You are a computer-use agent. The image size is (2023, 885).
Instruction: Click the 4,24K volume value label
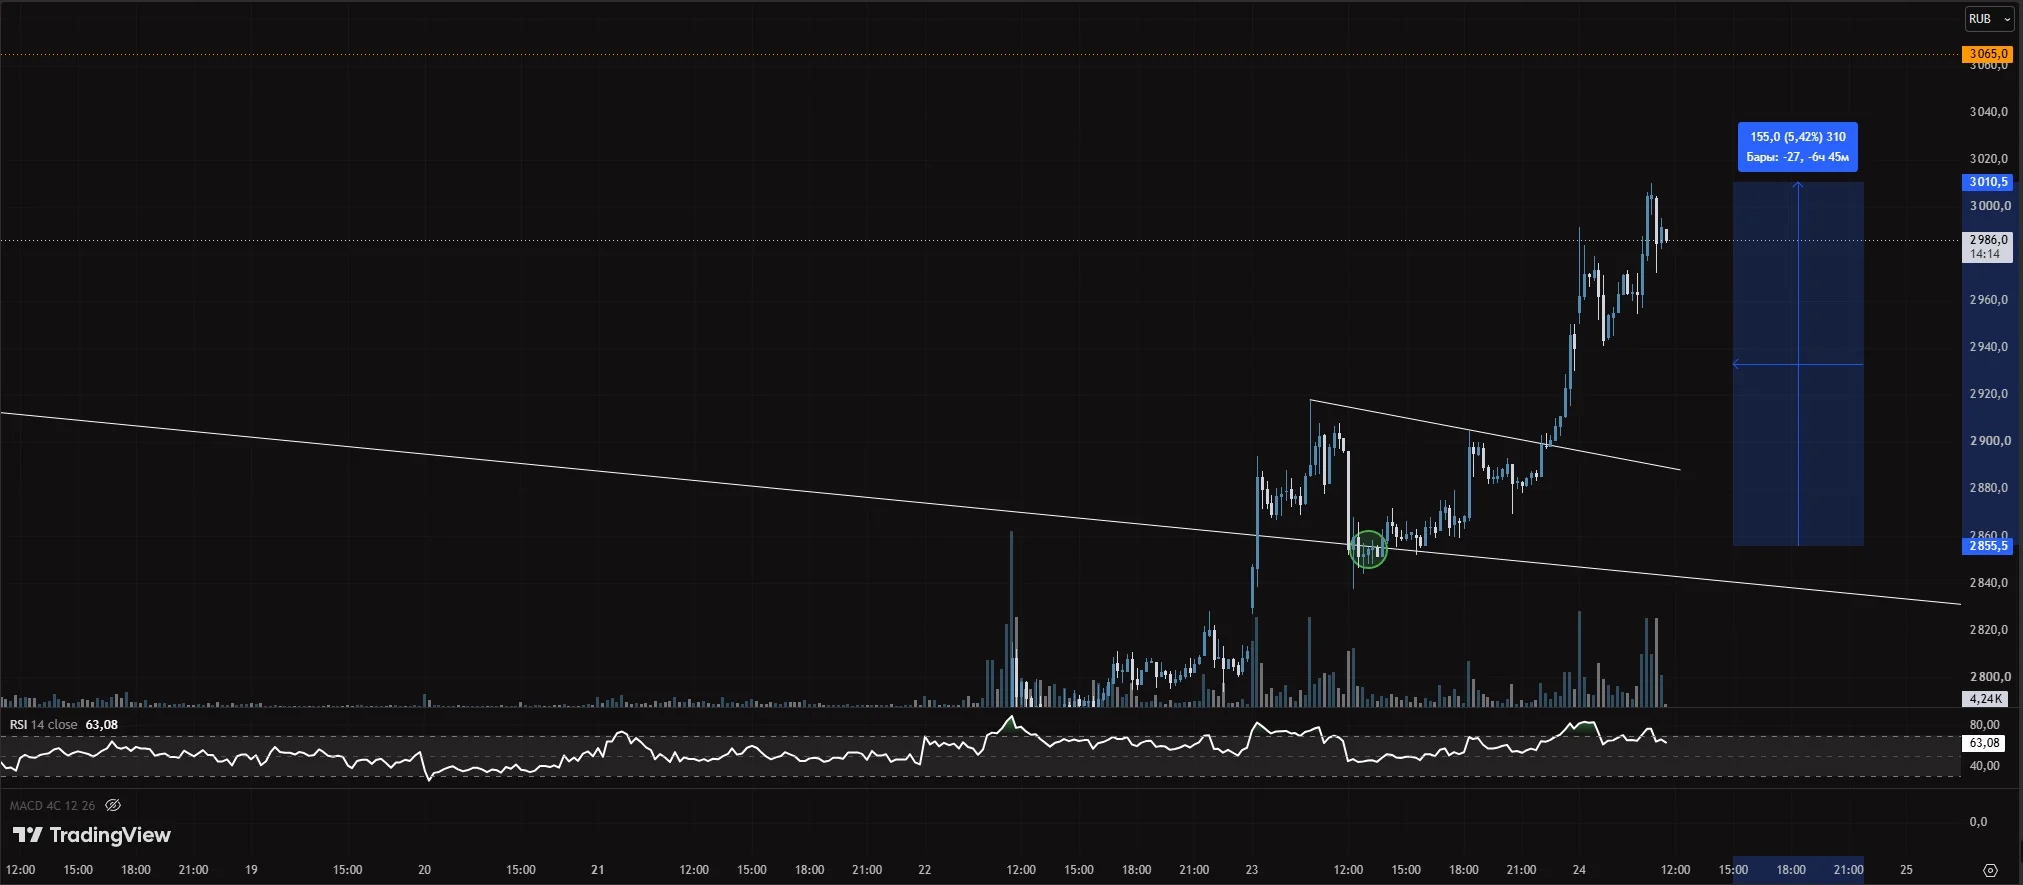click(1986, 699)
